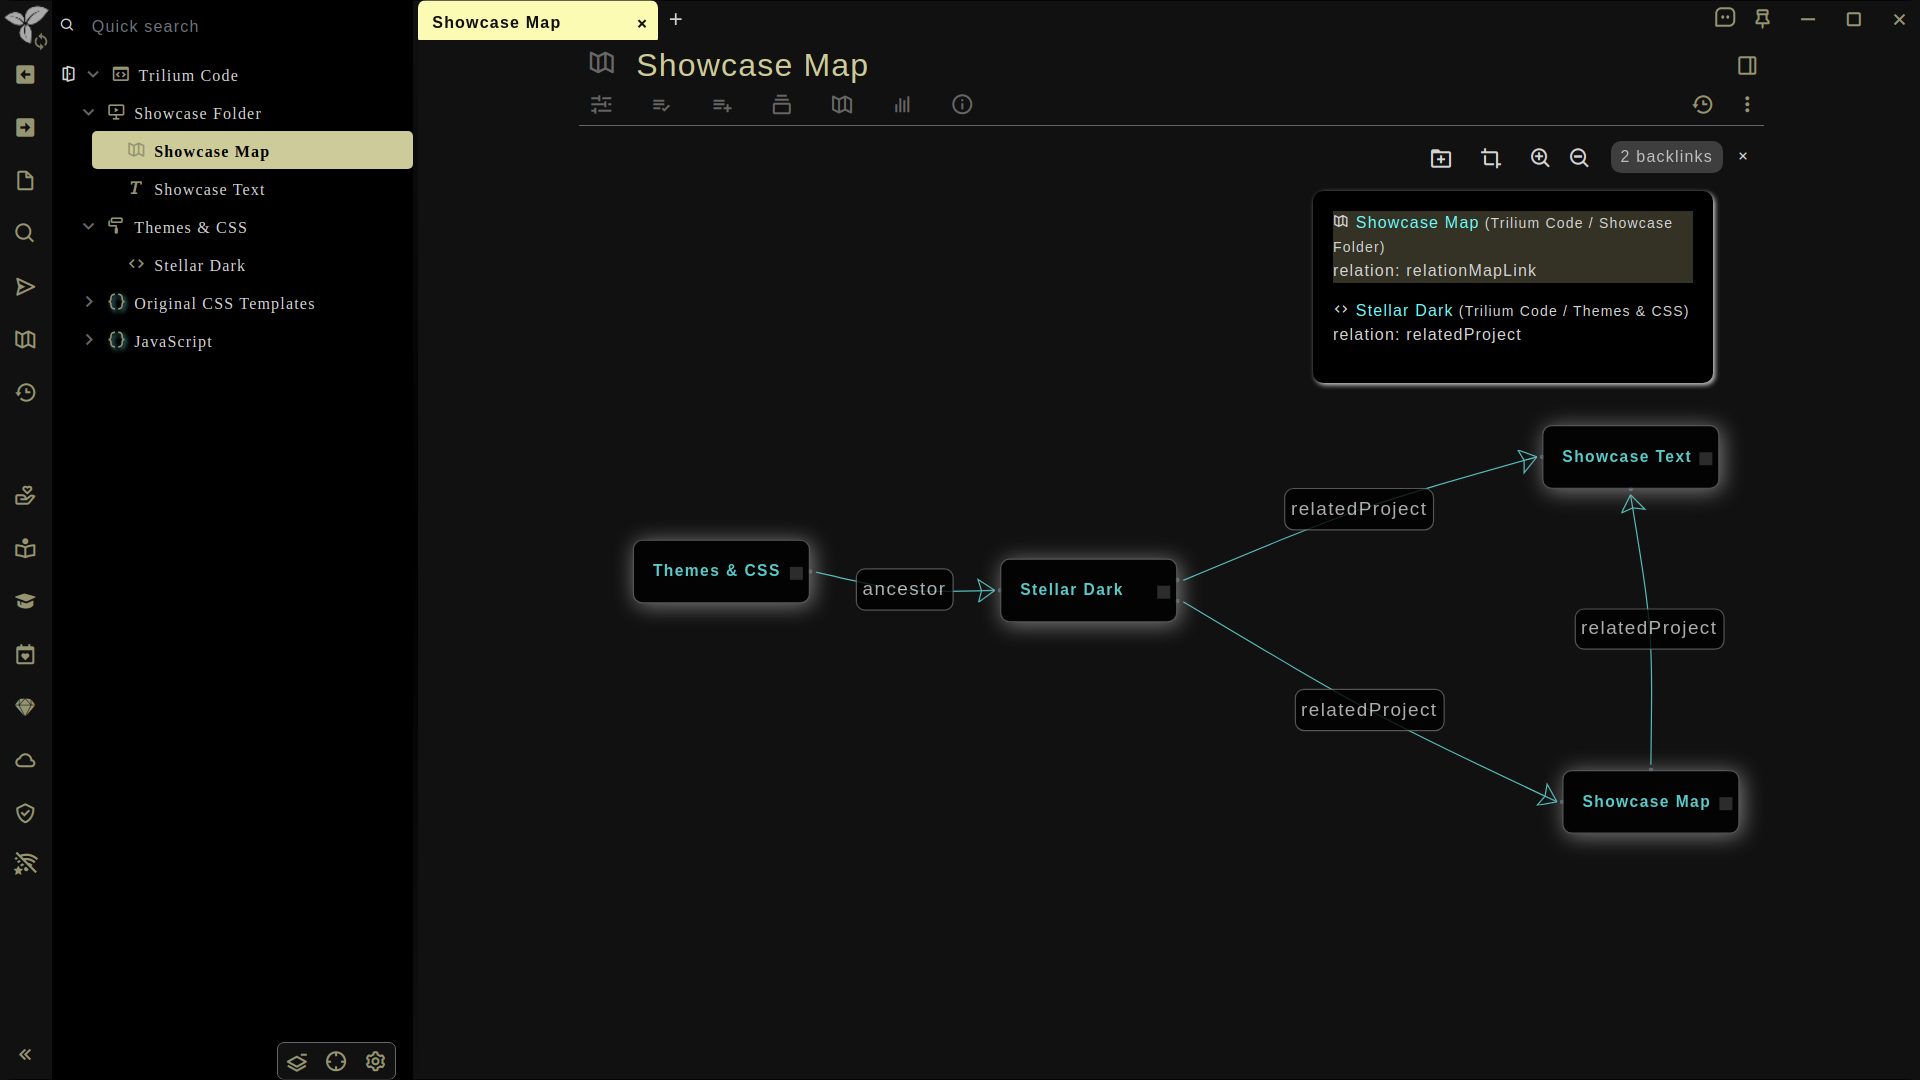
Task: Open the recent changes history icon in the launcher
Action: 26,393
